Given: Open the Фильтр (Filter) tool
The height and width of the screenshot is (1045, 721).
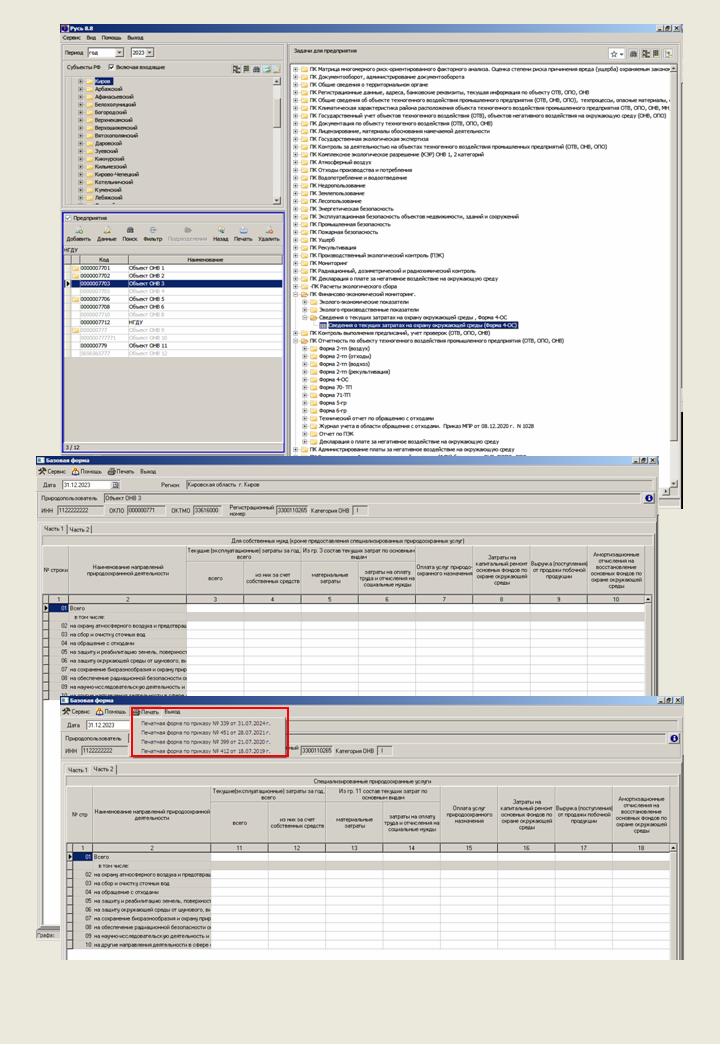Looking at the screenshot, I should (x=153, y=231).
